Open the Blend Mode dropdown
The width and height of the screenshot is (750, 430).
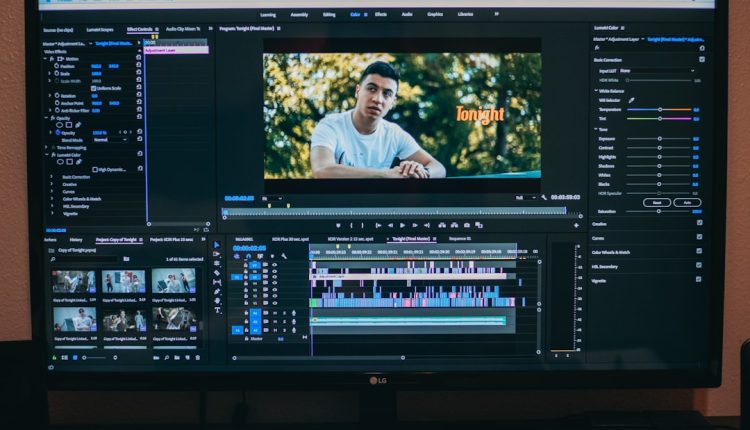[x=105, y=140]
